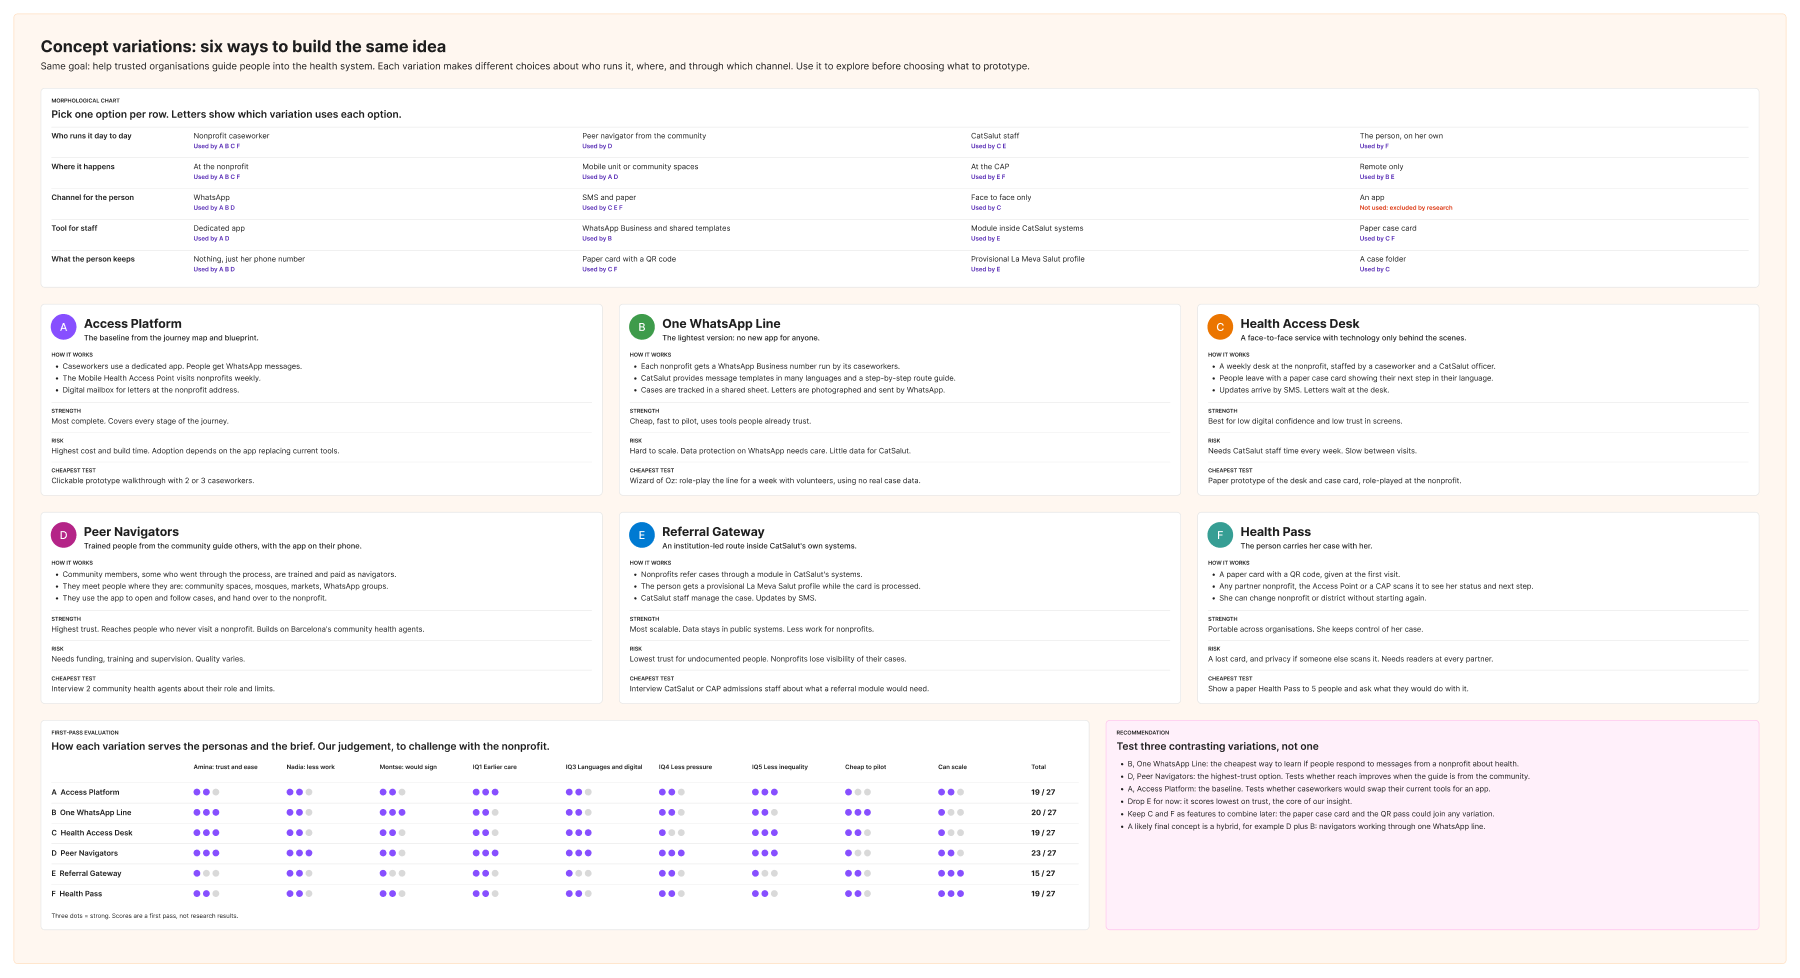
Task: Select the 'Access Platform' card heading
Action: (133, 324)
